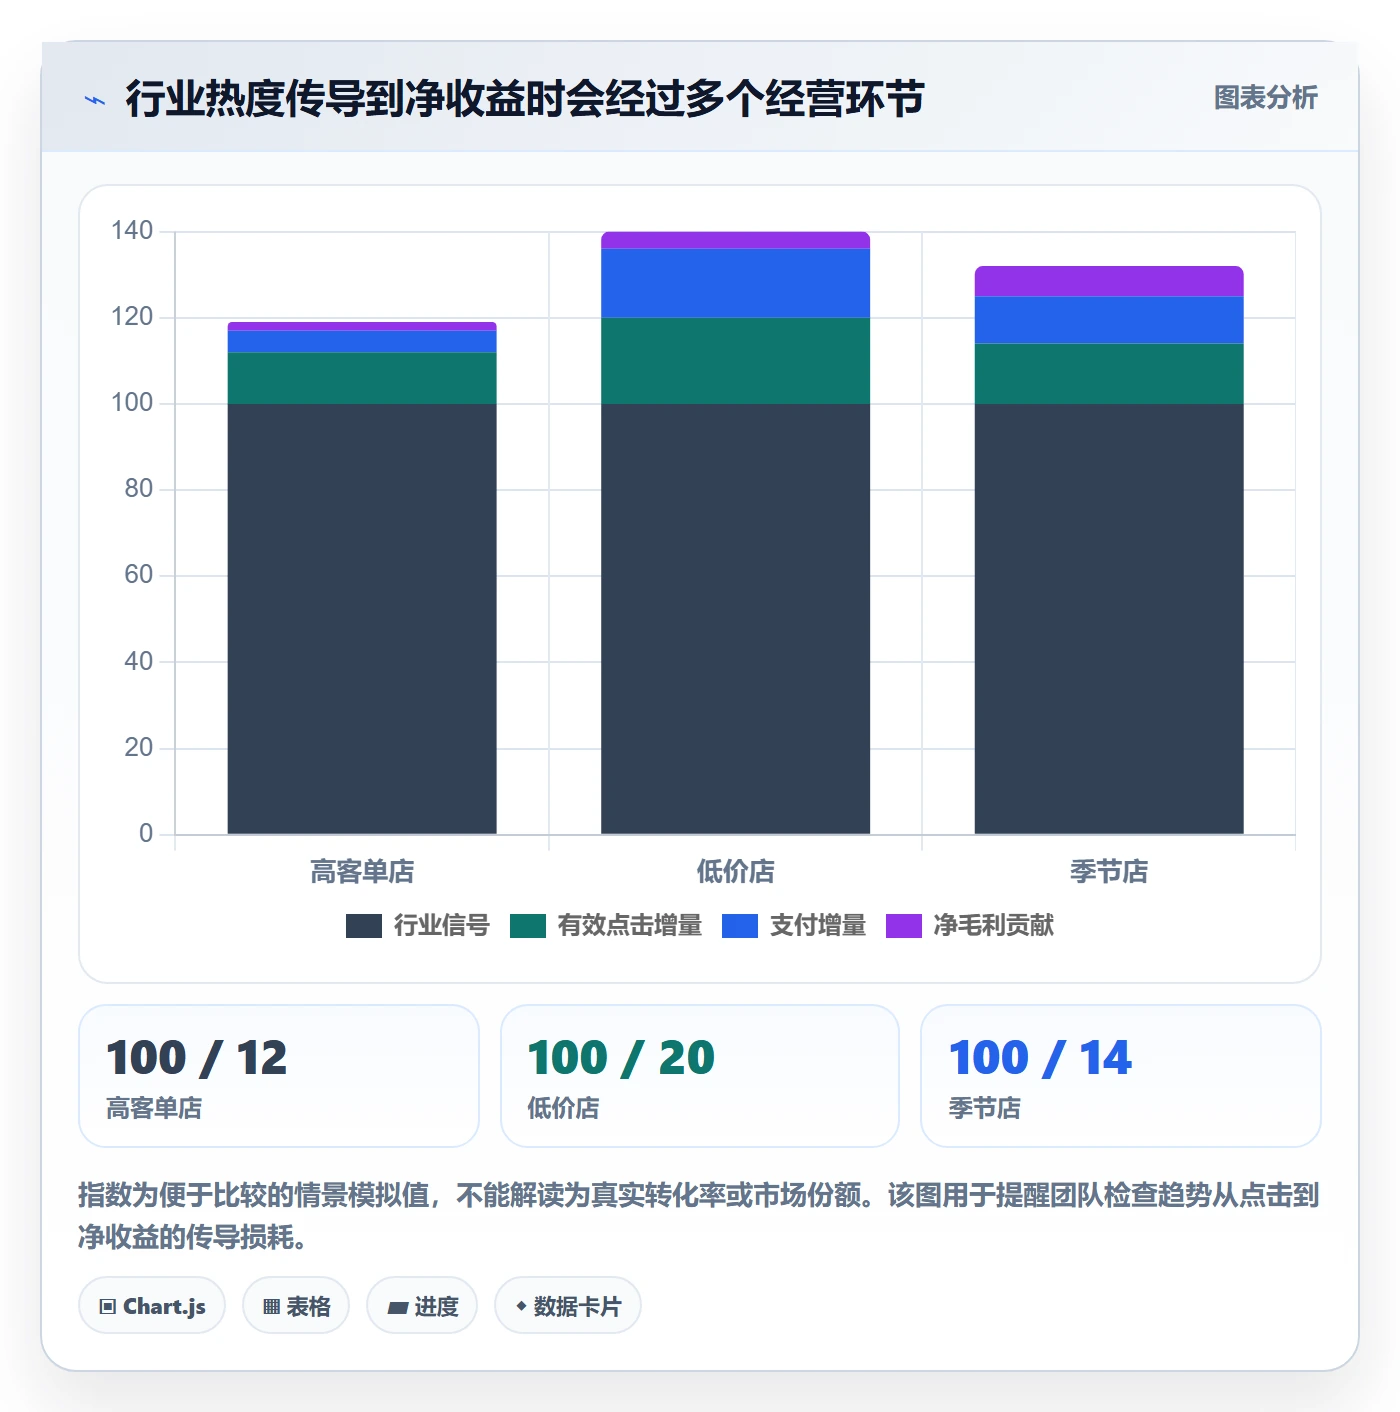
Task: Toggle the 支付增量 legend color swatch
Action: coord(740,926)
